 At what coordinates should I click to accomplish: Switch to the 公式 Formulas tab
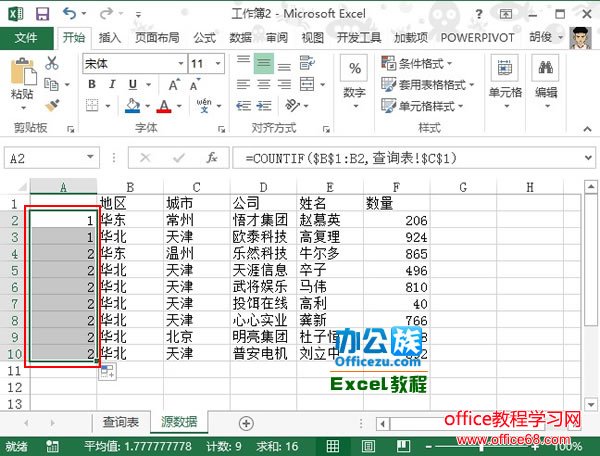point(204,37)
